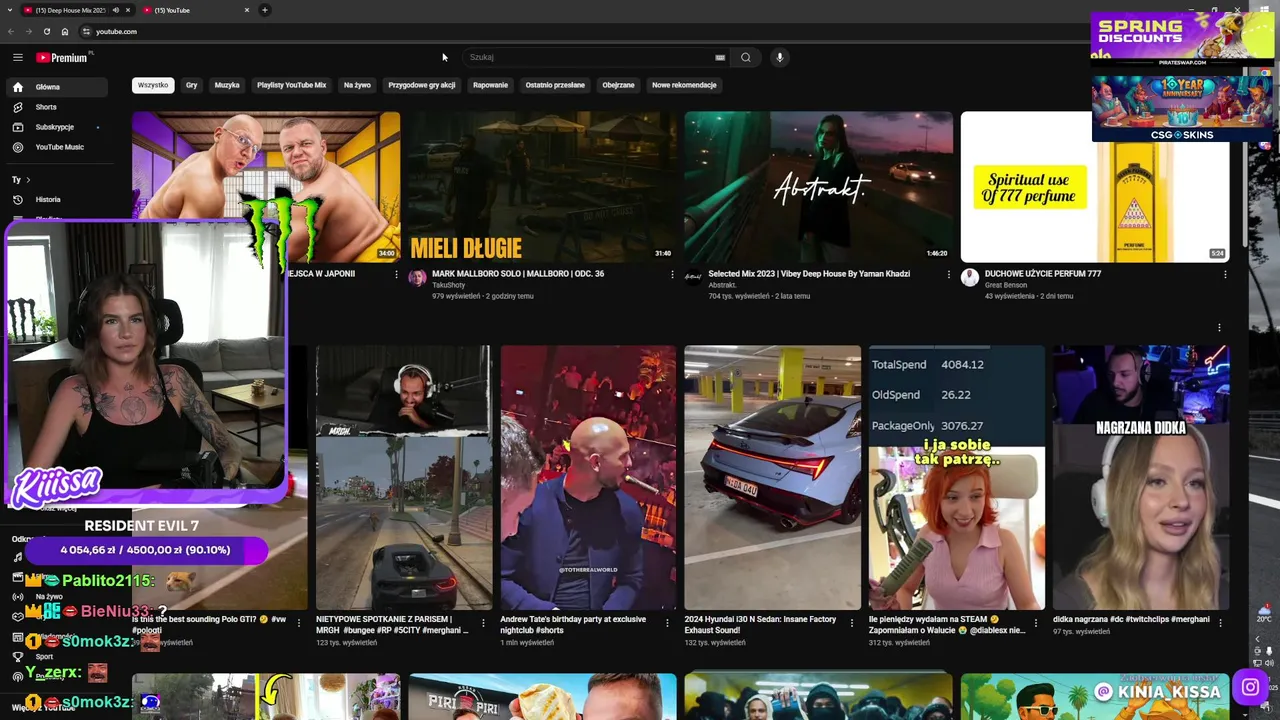Image resolution: width=1280 pixels, height=720 pixels.
Task: Open Historia in the sidebar
Action: point(59,199)
